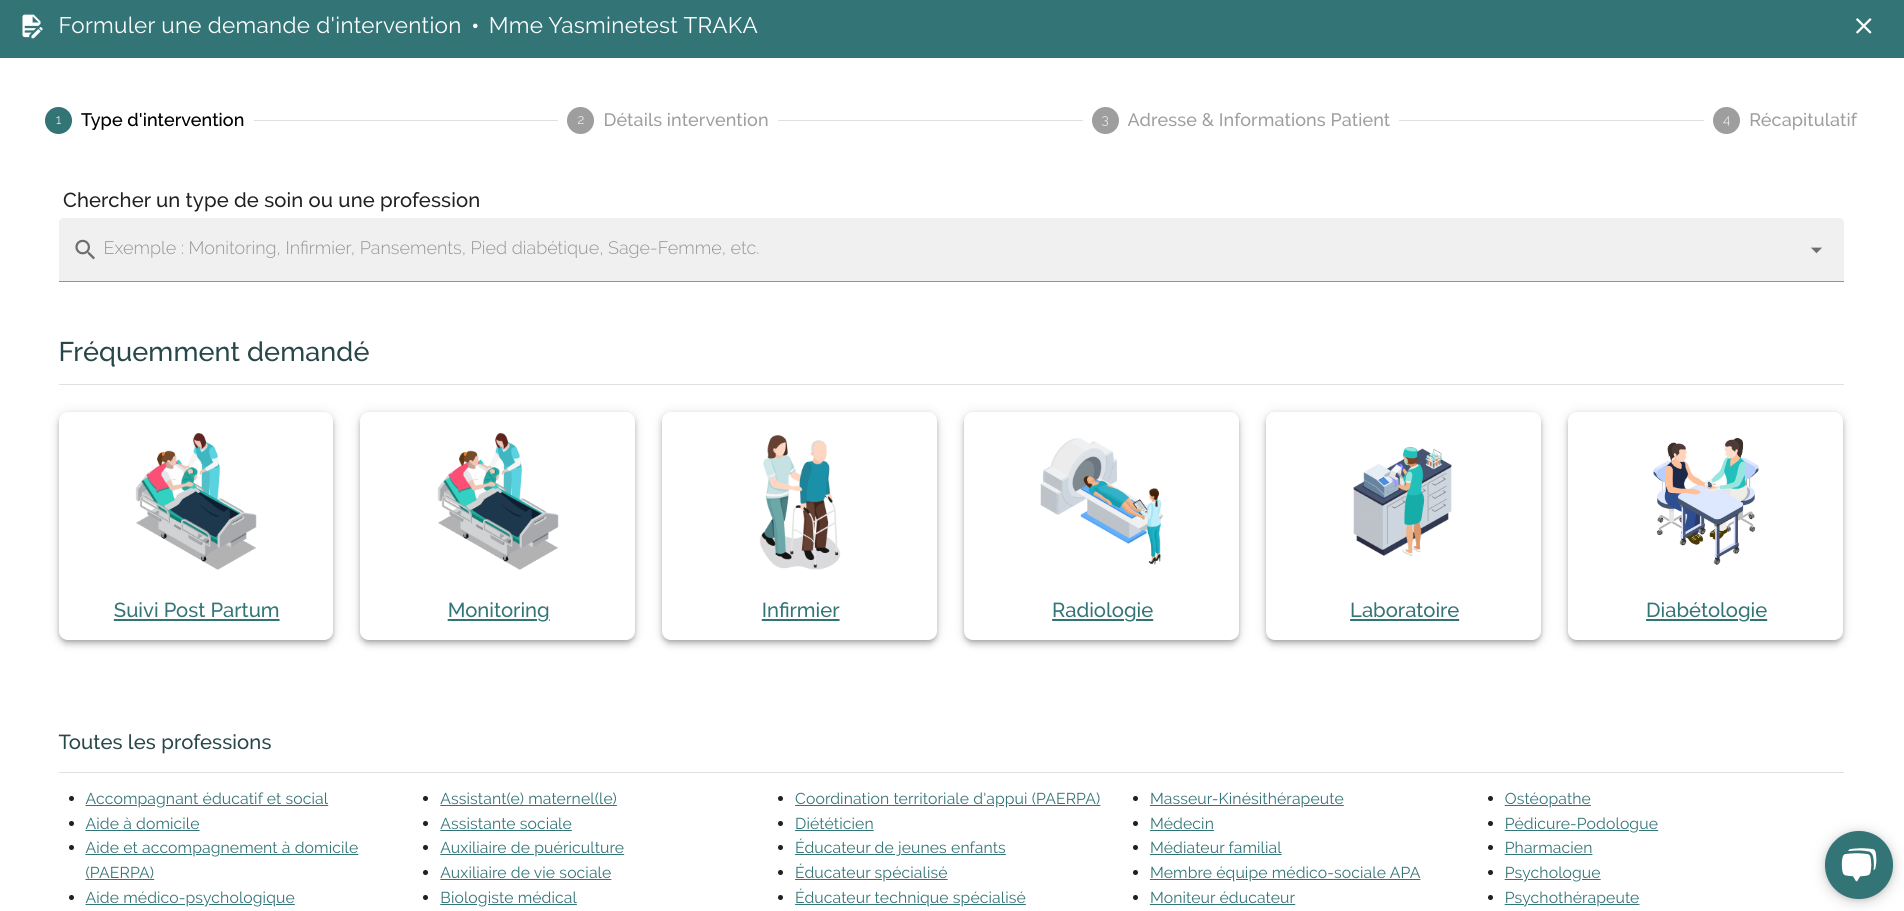This screenshot has width=1904, height=911.
Task: Open the Récapitulatif step
Action: pos(1801,120)
